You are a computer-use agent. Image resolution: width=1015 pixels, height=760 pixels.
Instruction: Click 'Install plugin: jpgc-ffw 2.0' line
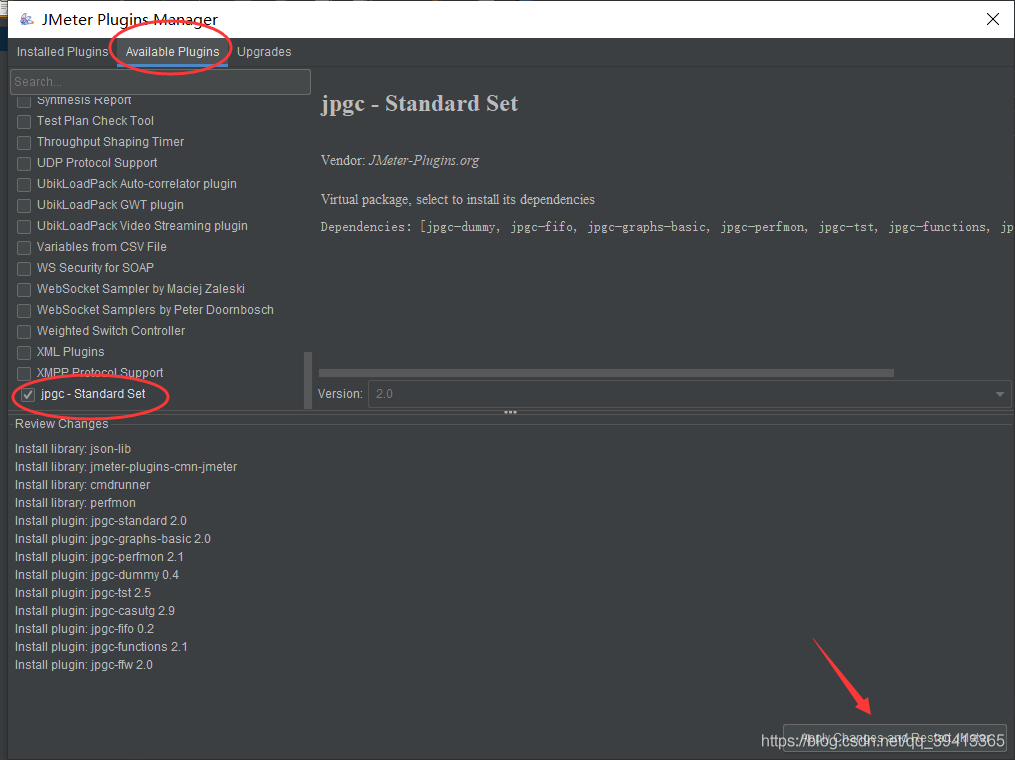coord(84,665)
